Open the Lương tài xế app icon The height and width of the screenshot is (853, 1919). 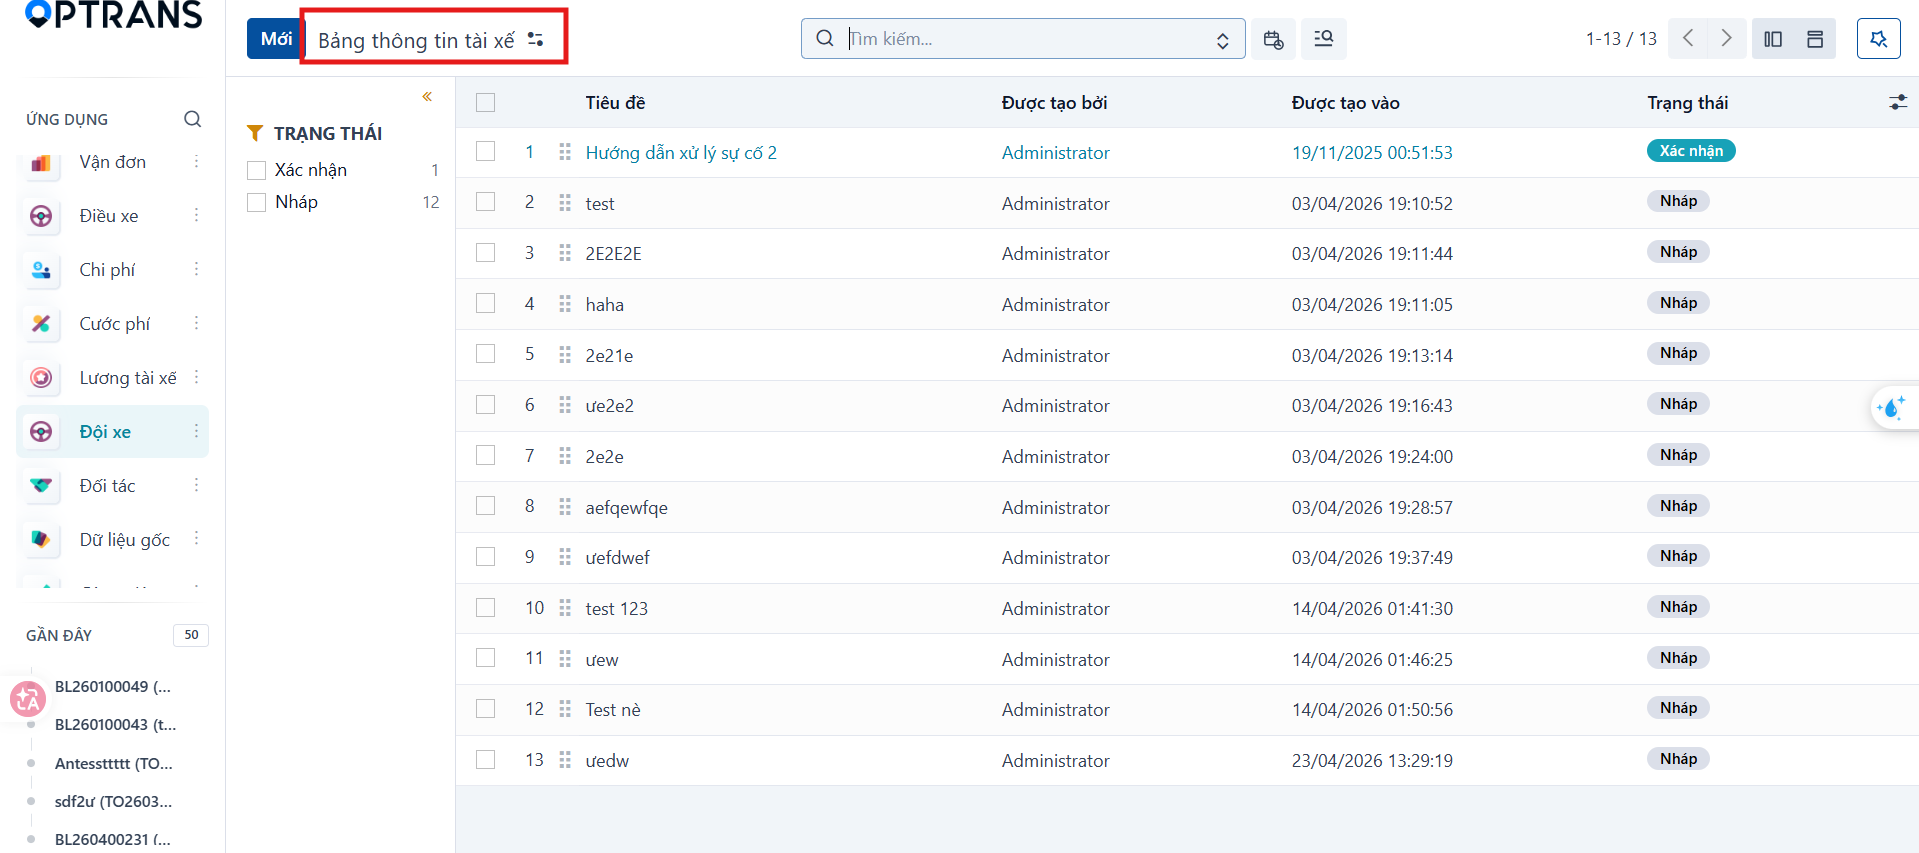point(41,378)
